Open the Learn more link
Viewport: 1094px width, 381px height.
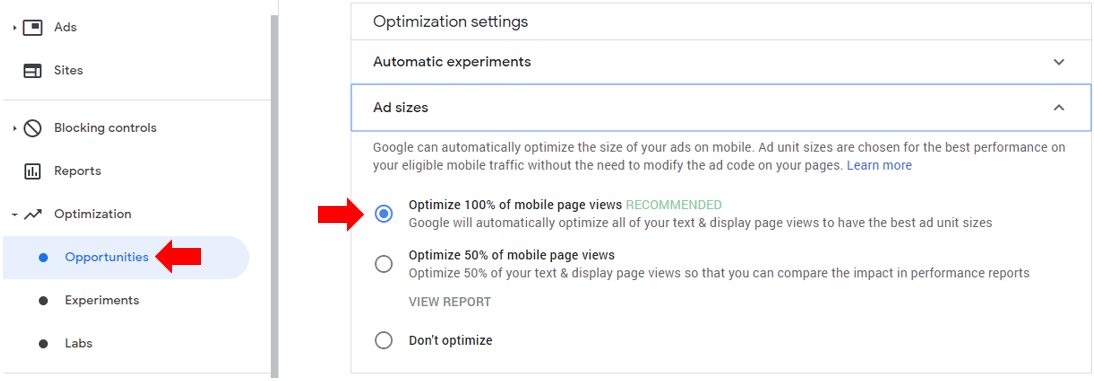[879, 166]
